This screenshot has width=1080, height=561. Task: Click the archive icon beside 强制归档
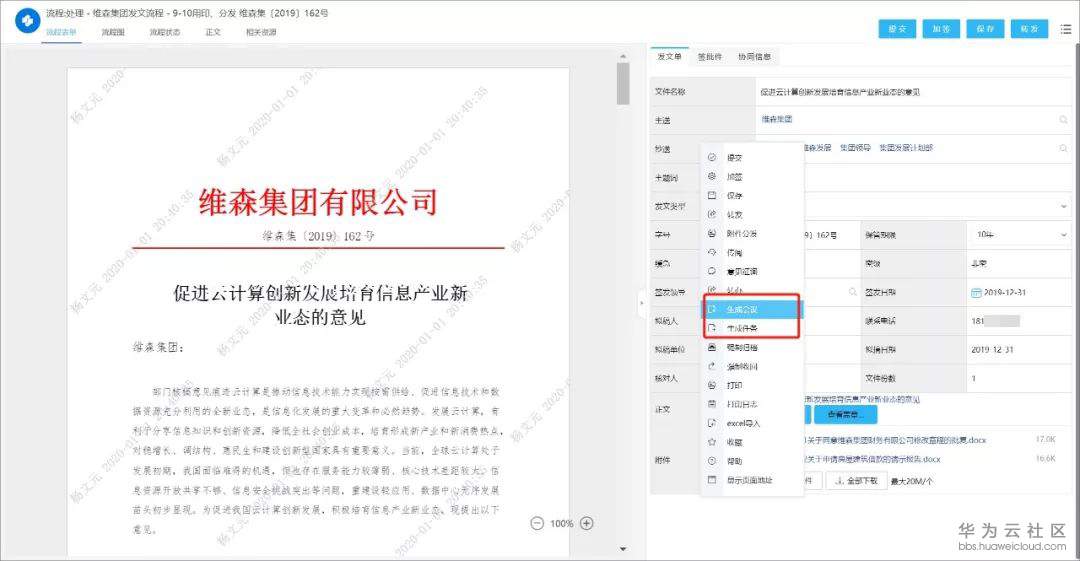point(712,347)
